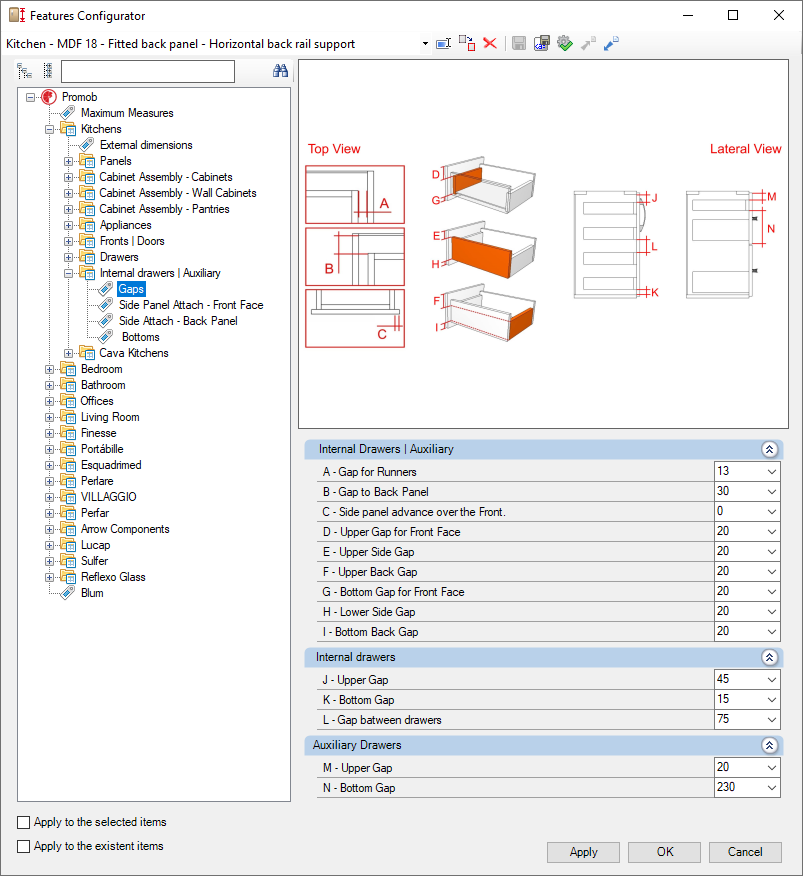Expand the Drawers folder in the tree
803x876 pixels.
(68, 257)
